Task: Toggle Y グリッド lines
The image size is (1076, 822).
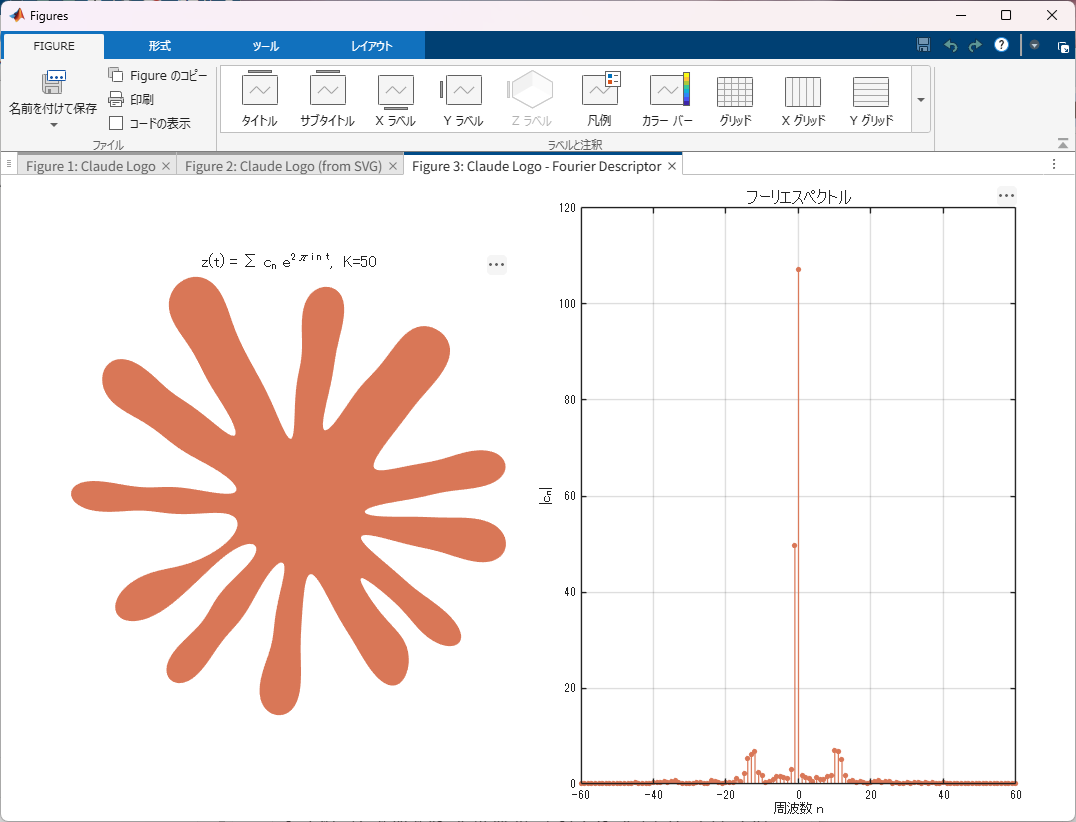Action: pyautogui.click(x=871, y=99)
